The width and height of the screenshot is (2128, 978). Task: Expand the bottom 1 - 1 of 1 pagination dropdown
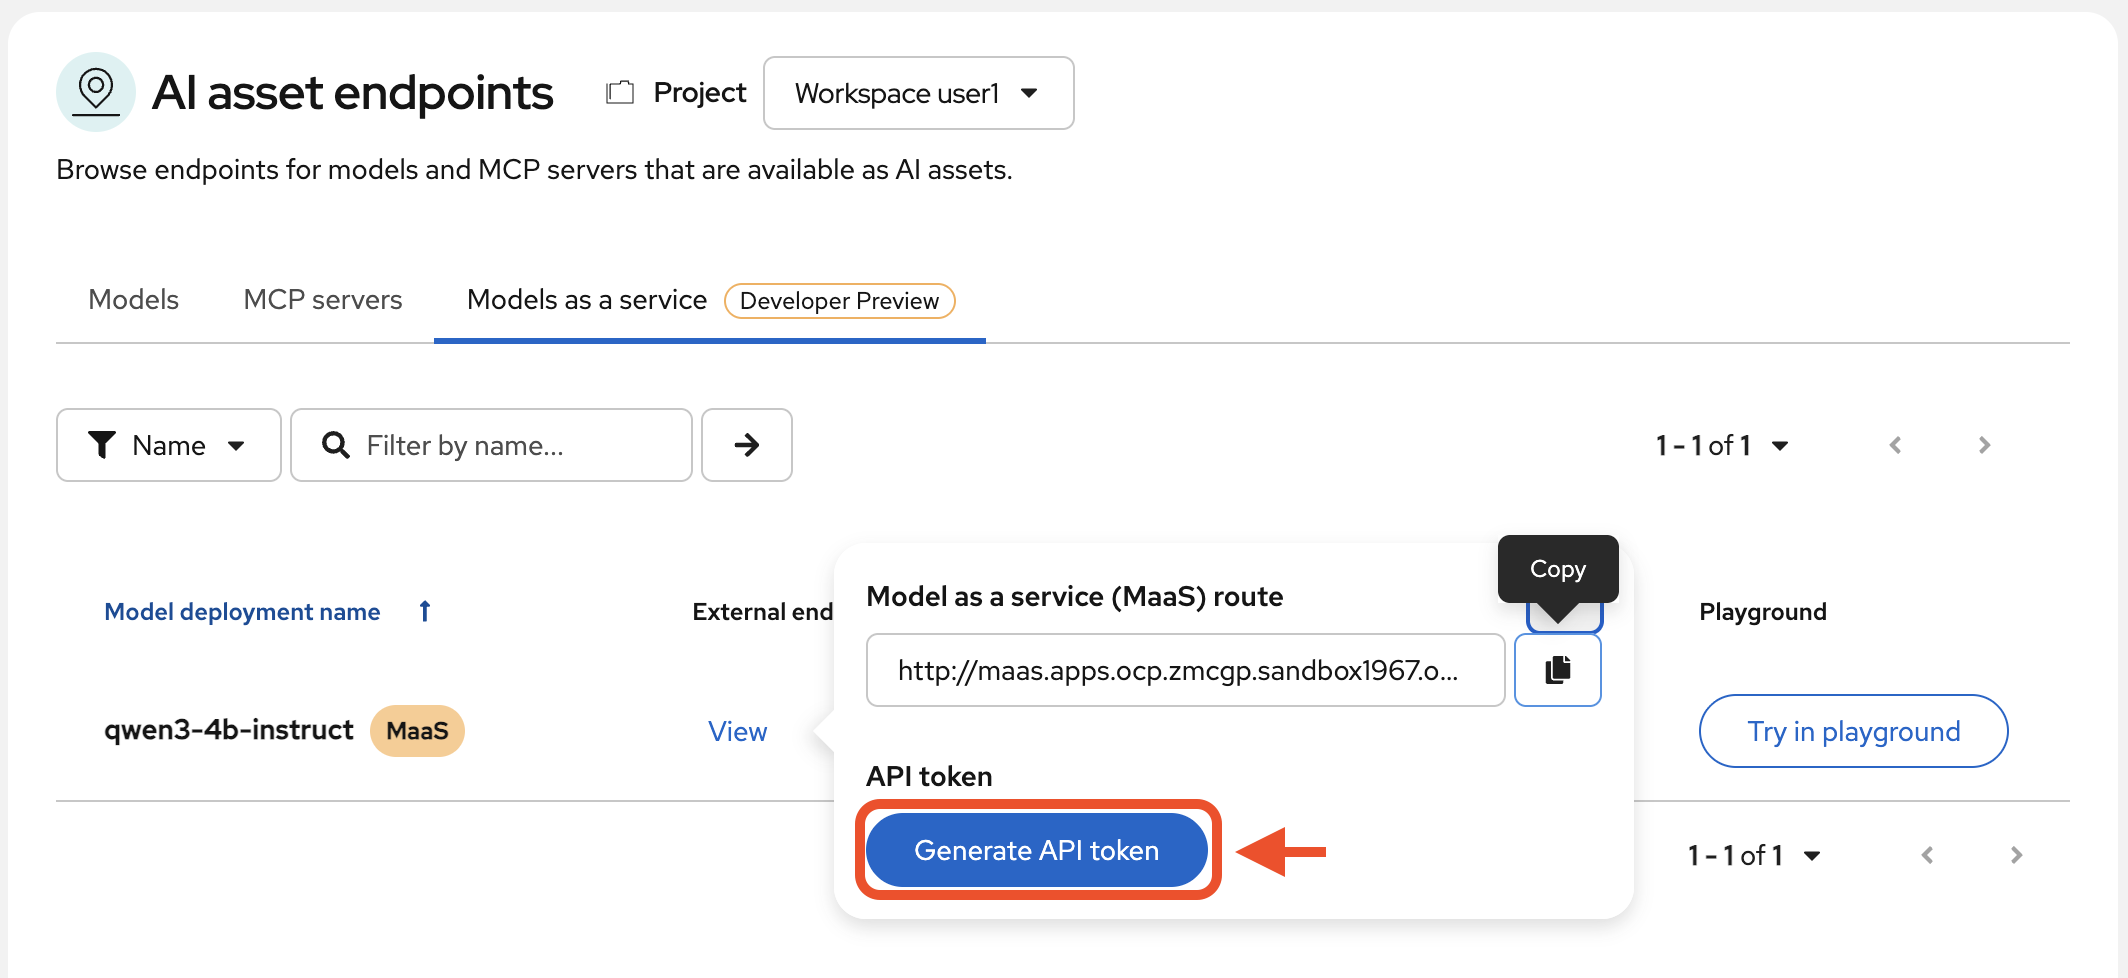click(1754, 855)
